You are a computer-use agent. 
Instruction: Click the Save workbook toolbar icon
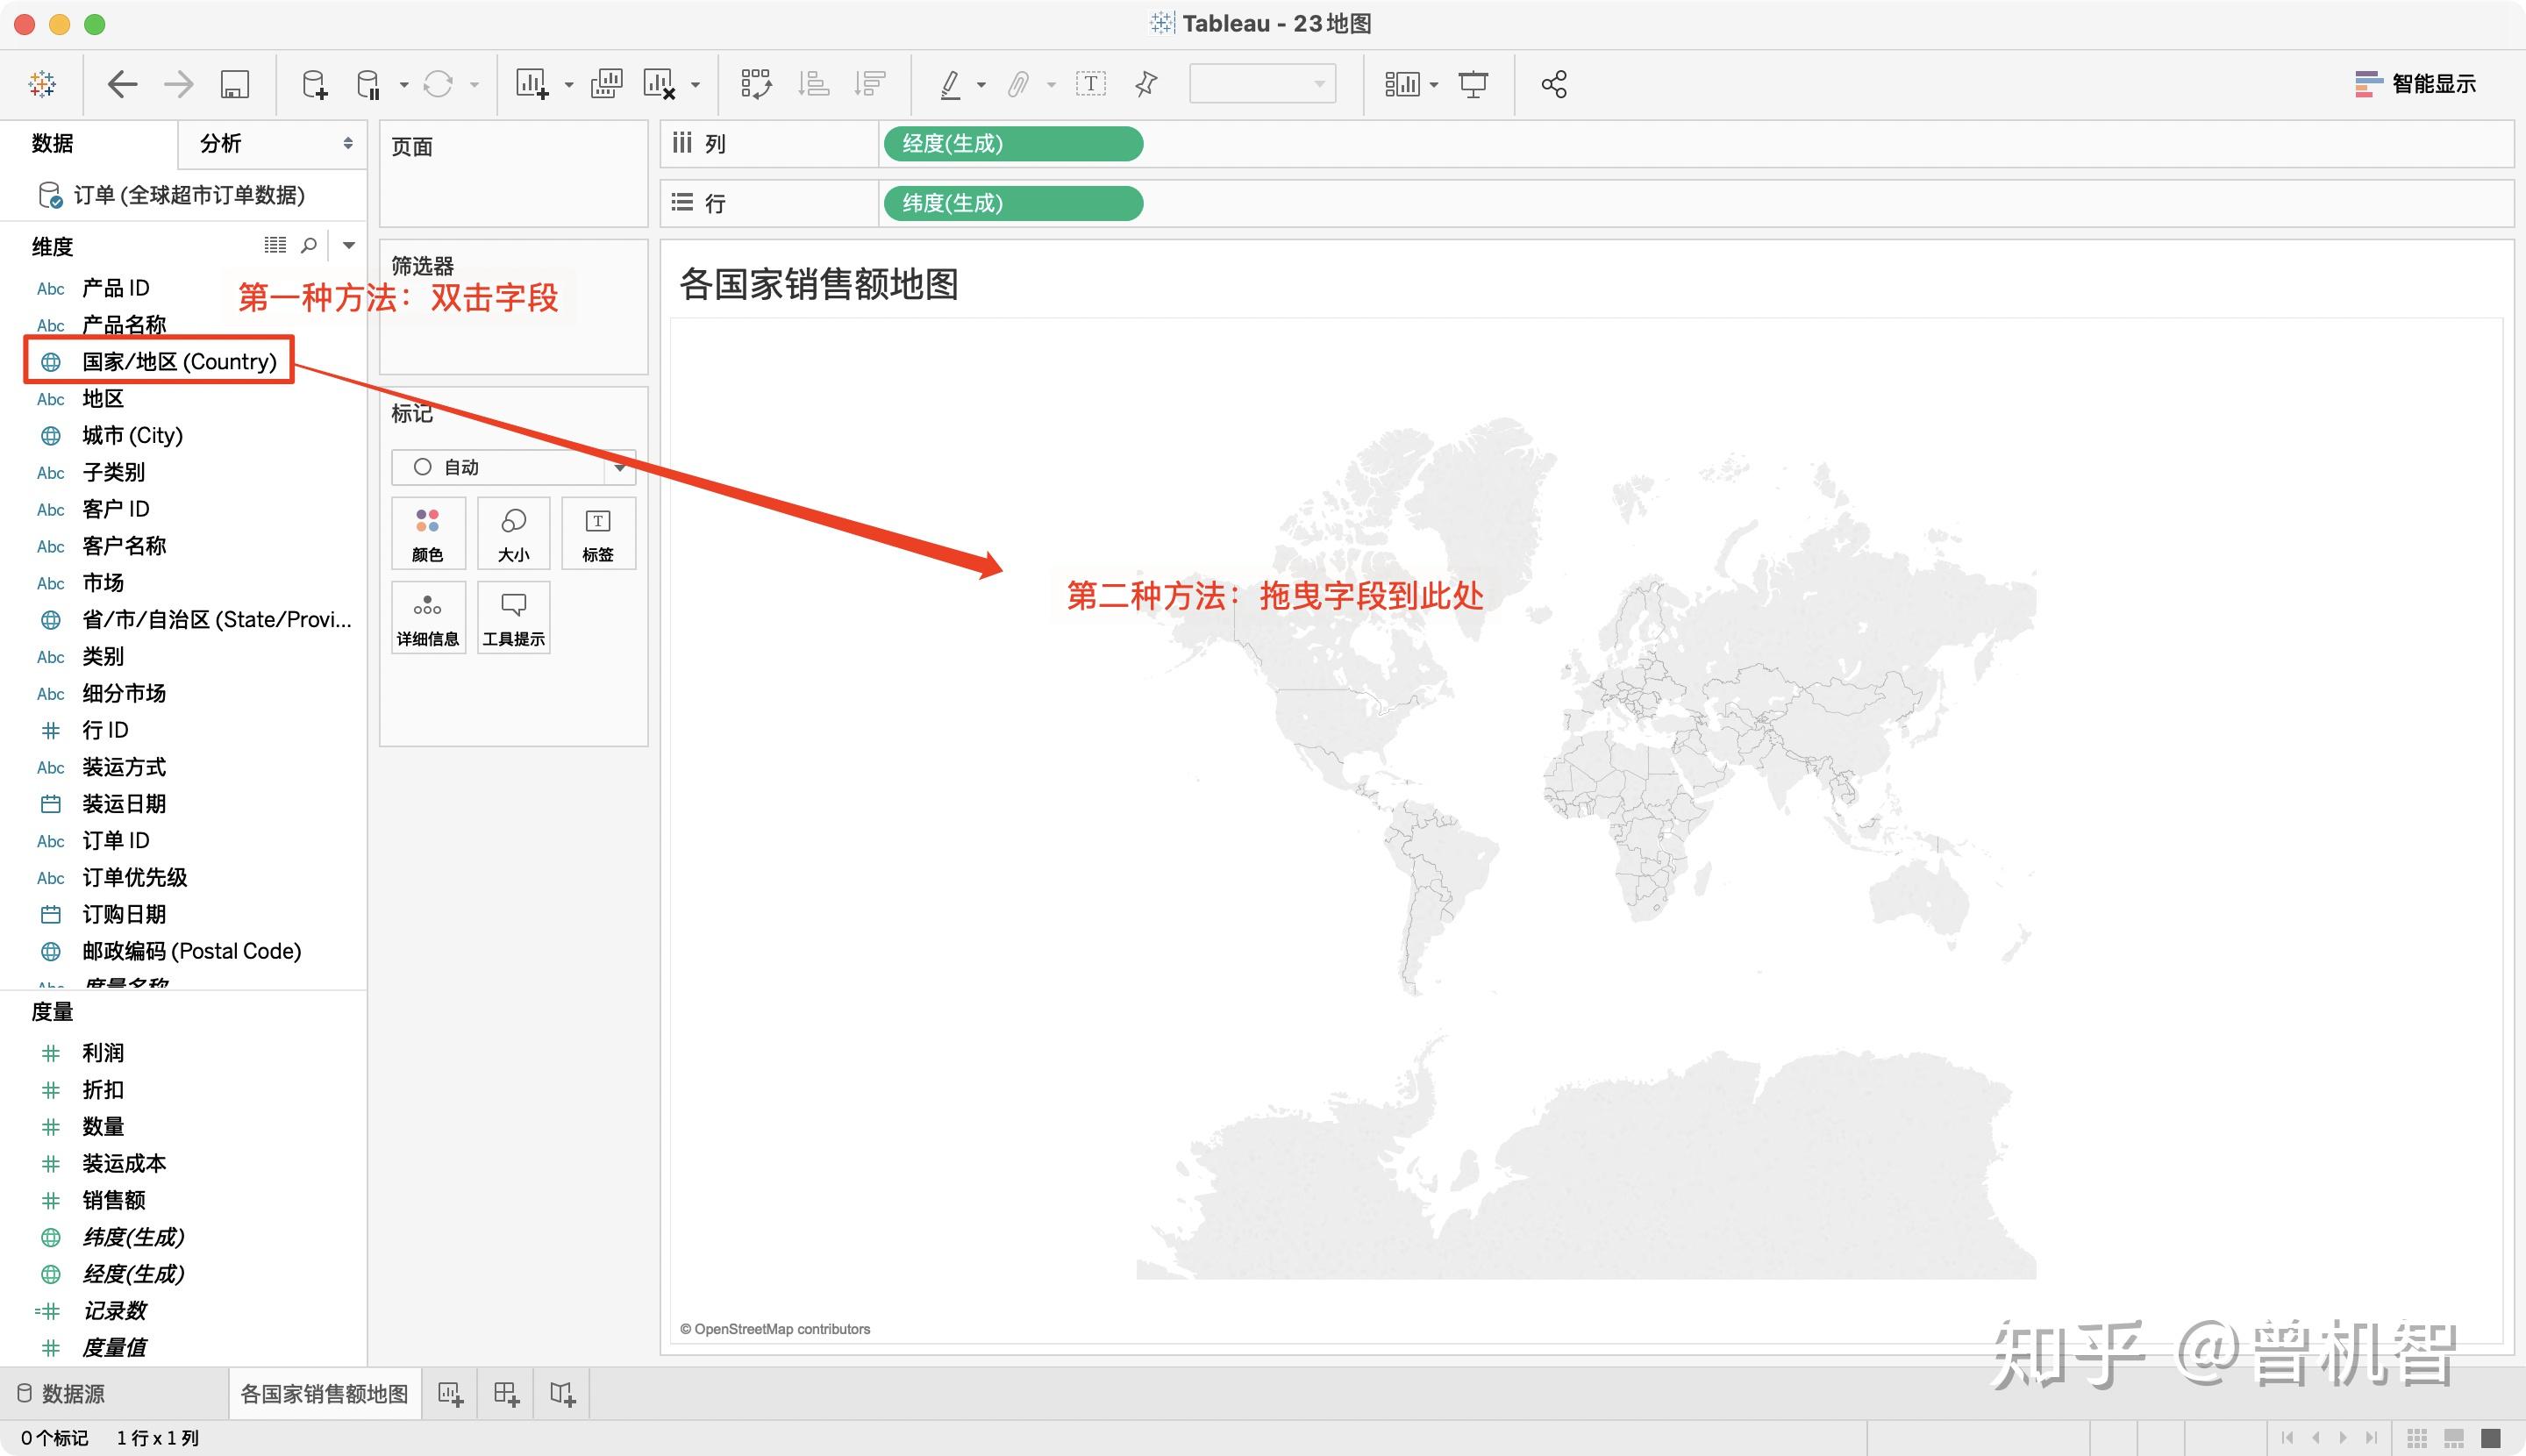click(234, 84)
